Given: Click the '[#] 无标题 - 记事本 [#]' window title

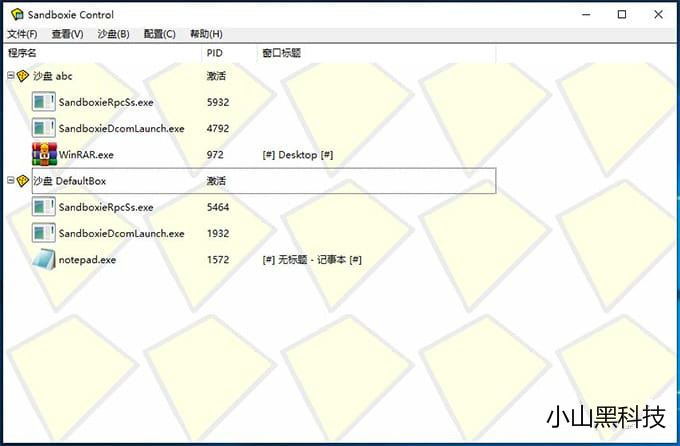Looking at the screenshot, I should point(312,260).
